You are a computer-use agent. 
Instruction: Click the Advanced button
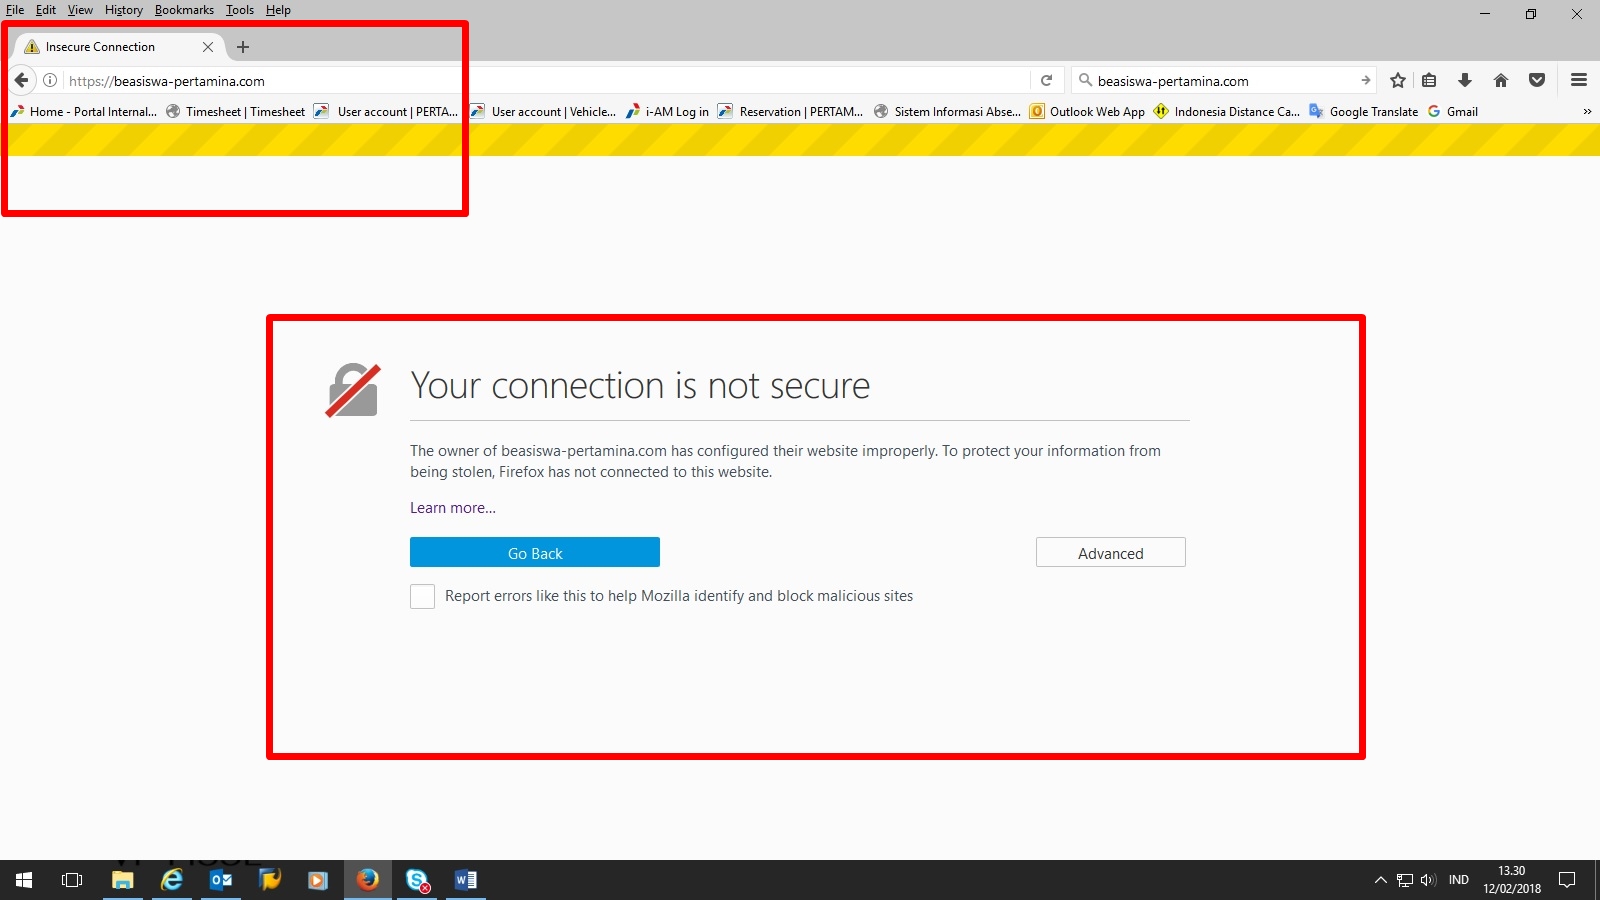(x=1111, y=552)
